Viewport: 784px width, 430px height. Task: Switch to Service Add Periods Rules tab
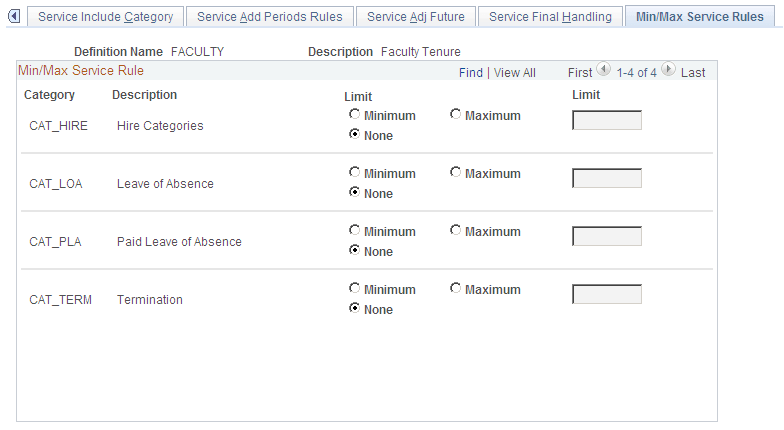click(x=270, y=16)
